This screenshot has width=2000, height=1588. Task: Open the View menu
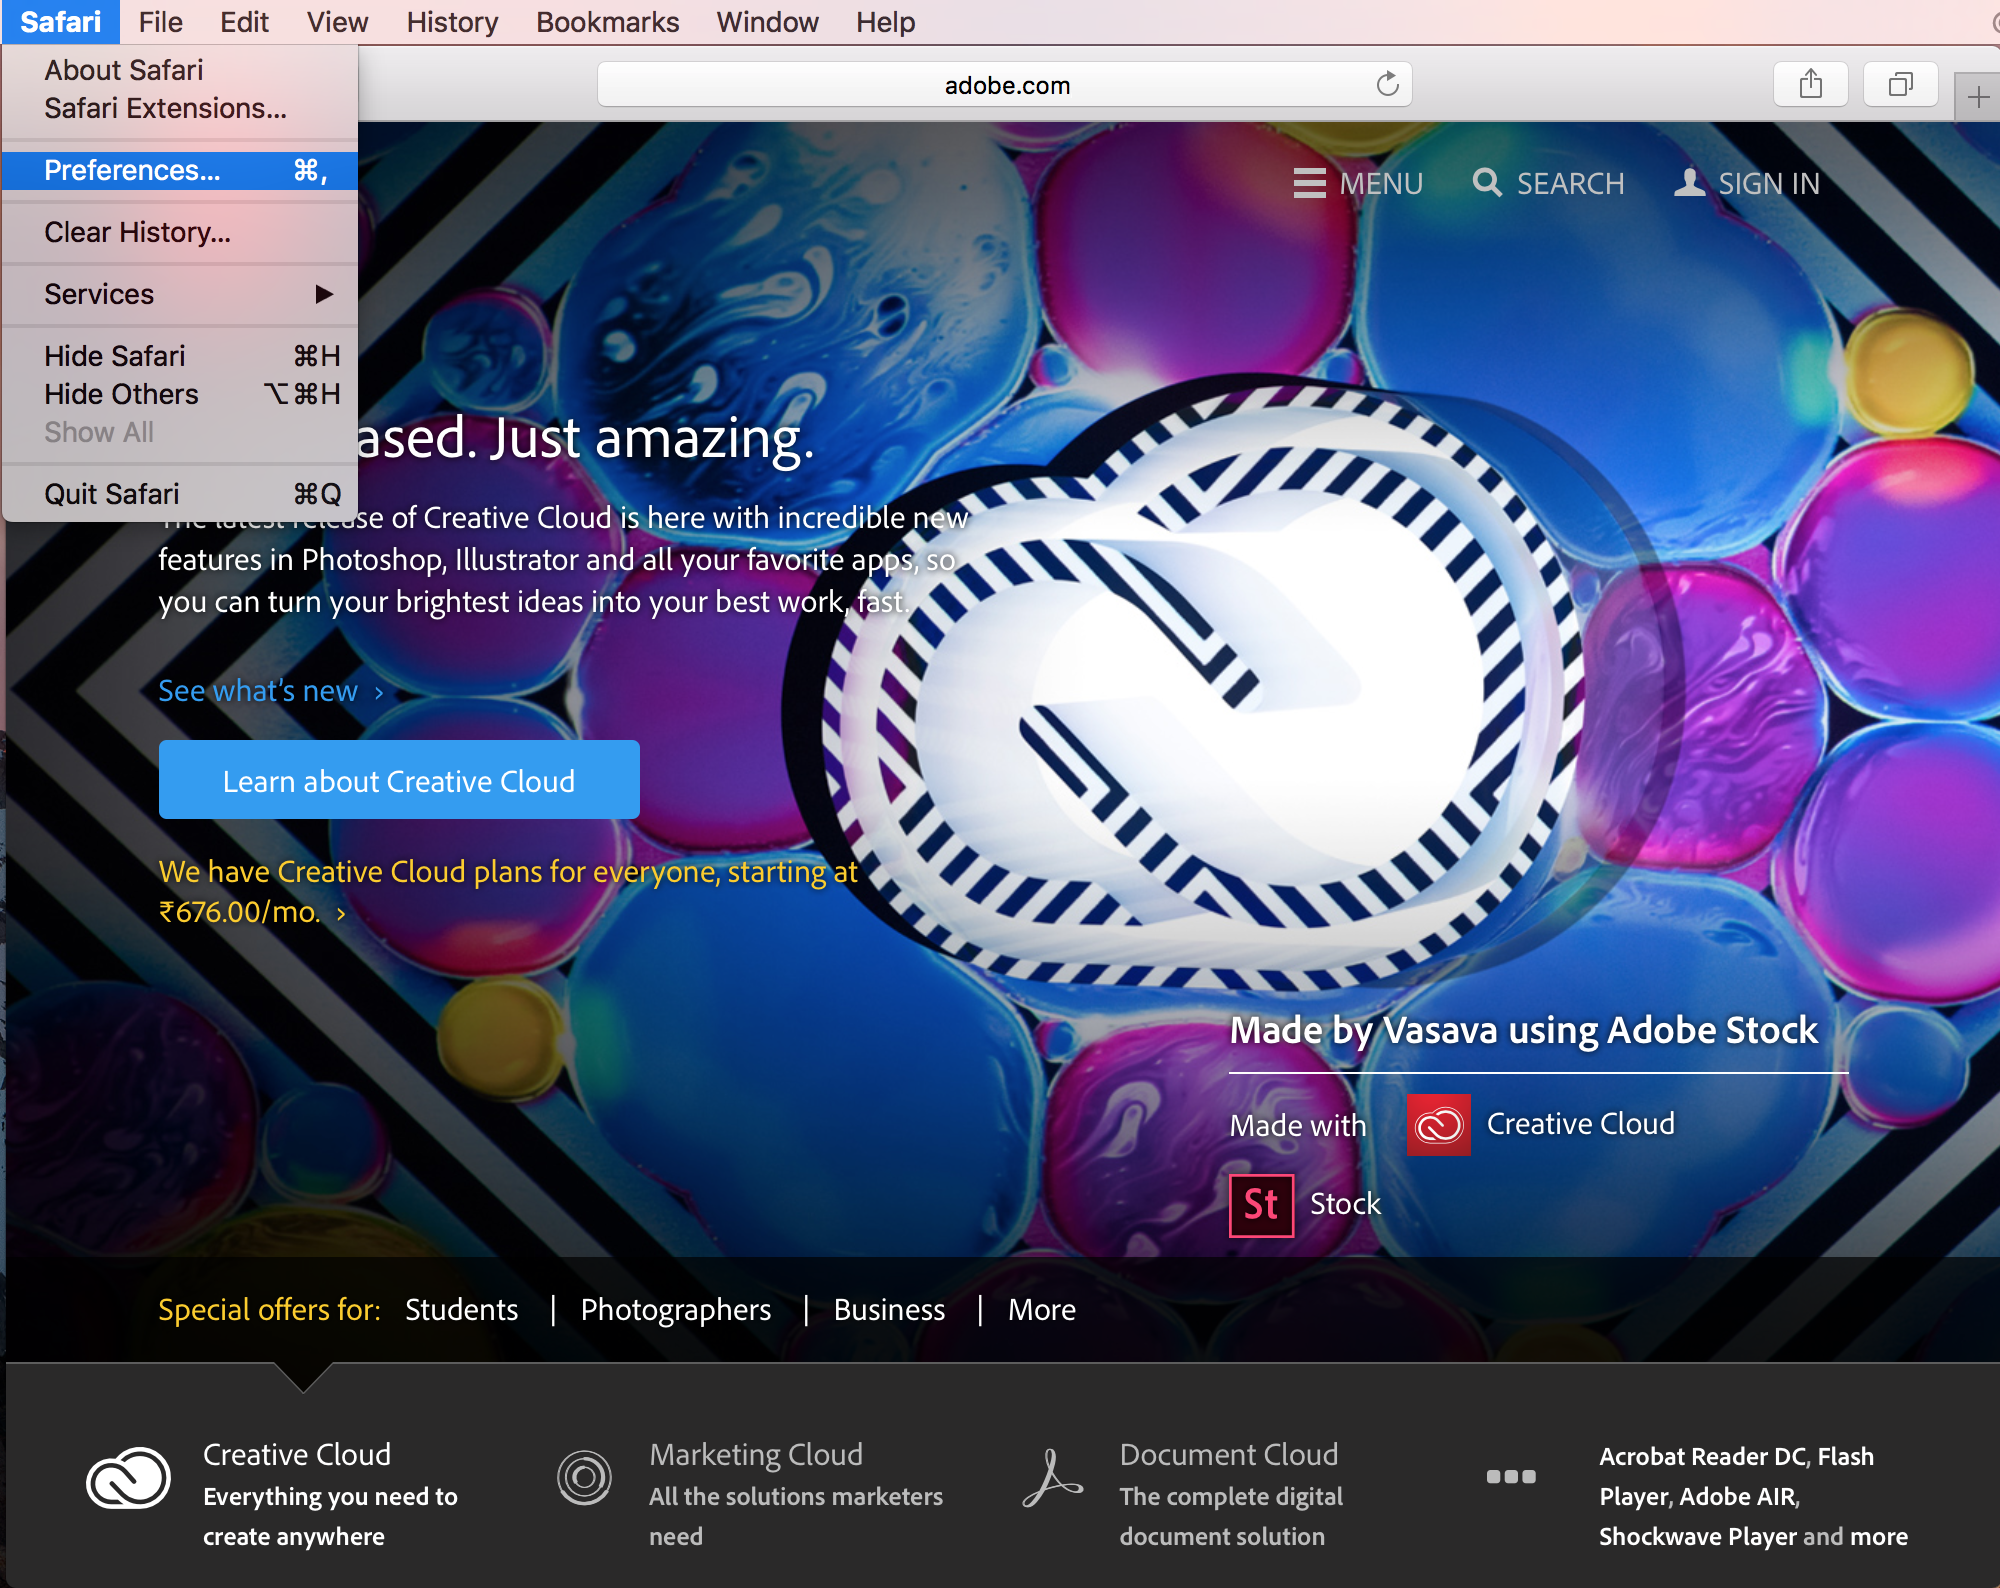click(337, 22)
